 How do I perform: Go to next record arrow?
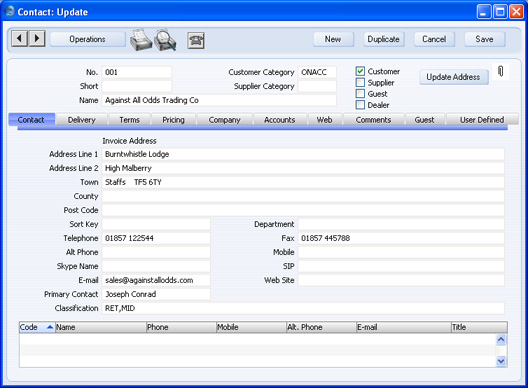pos(37,39)
